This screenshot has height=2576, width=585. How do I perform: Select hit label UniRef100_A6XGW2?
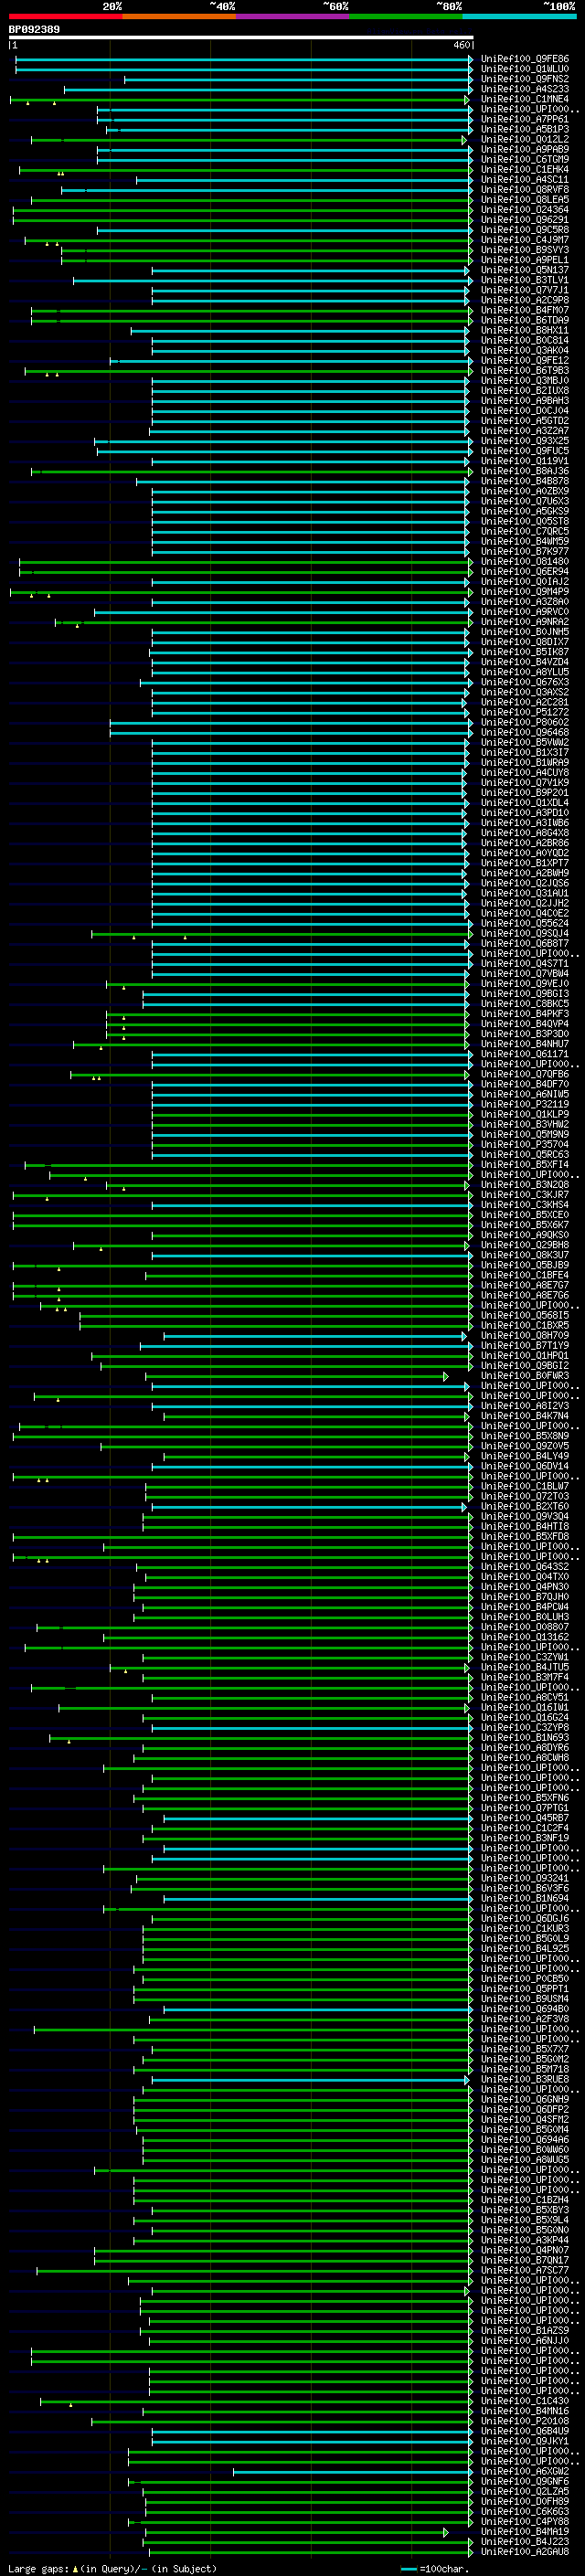525,2471
